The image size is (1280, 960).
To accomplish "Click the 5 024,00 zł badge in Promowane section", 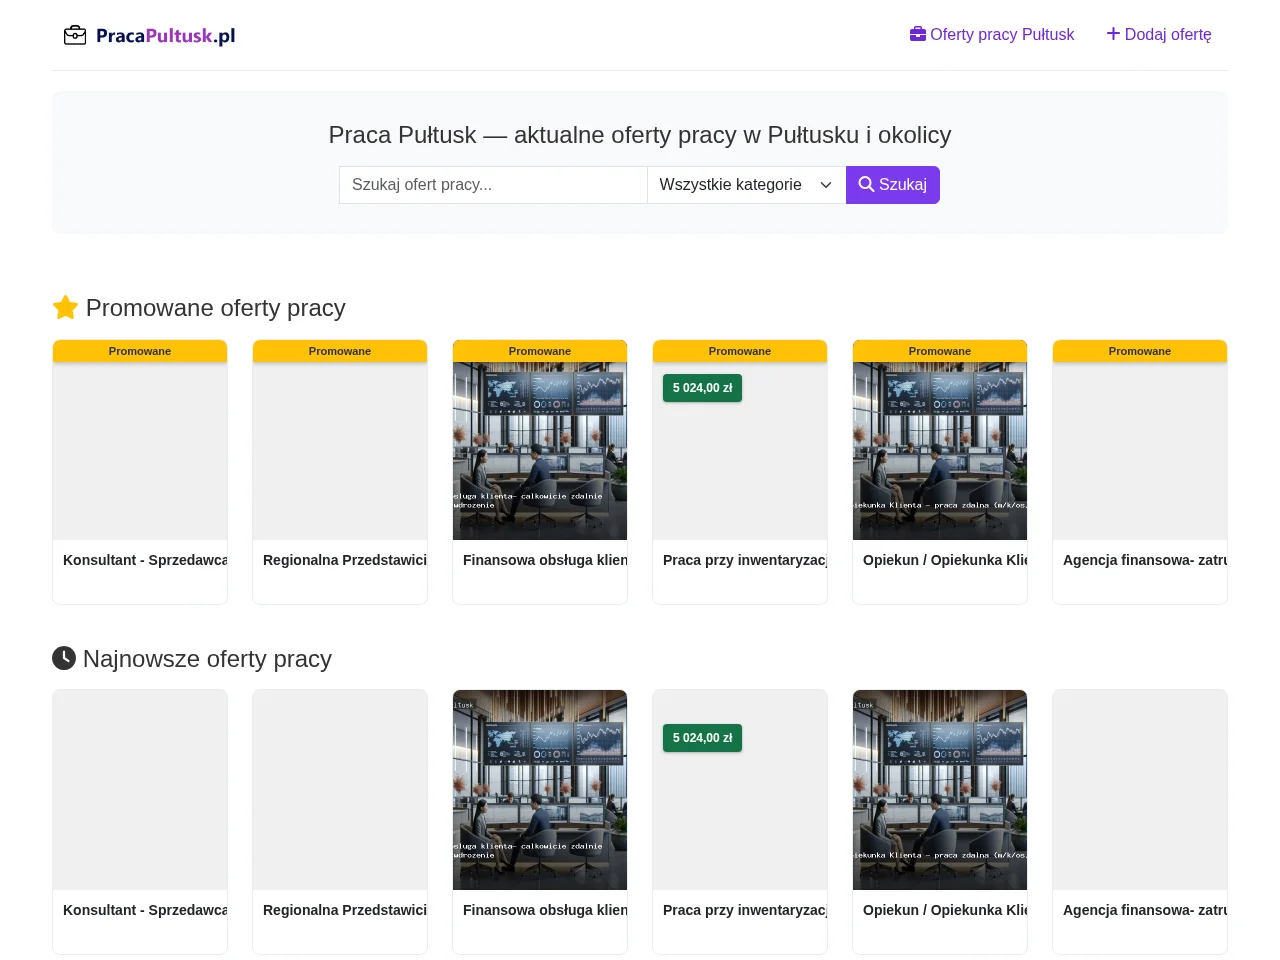I will 702,388.
